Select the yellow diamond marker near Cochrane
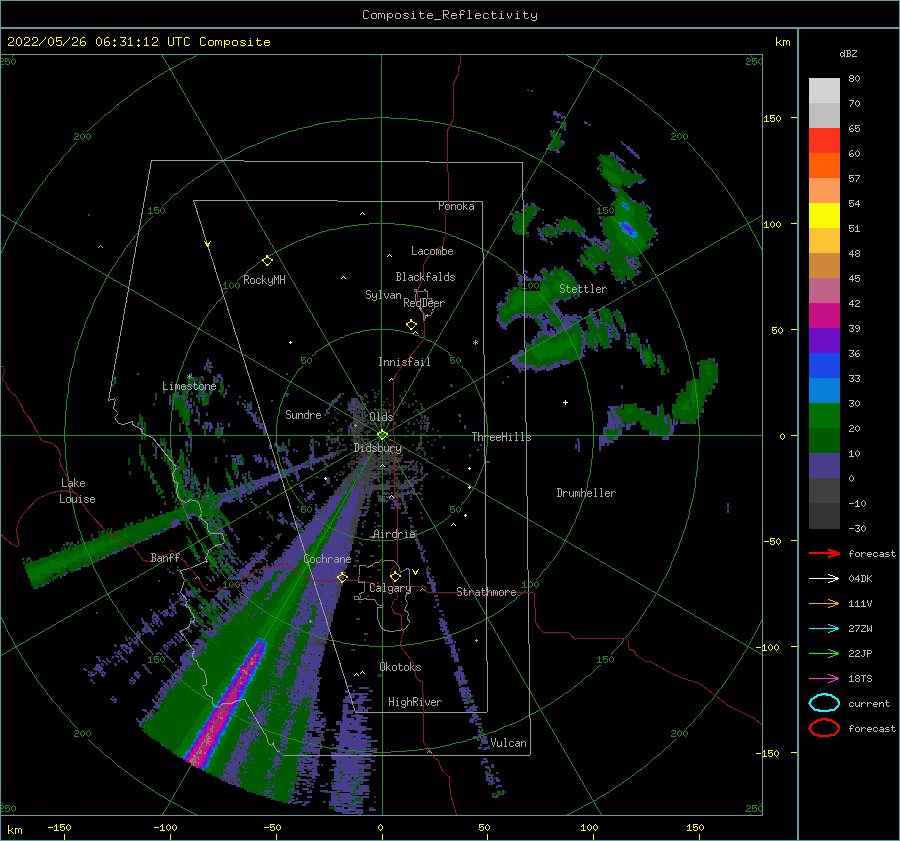This screenshot has height=841, width=900. click(342, 577)
